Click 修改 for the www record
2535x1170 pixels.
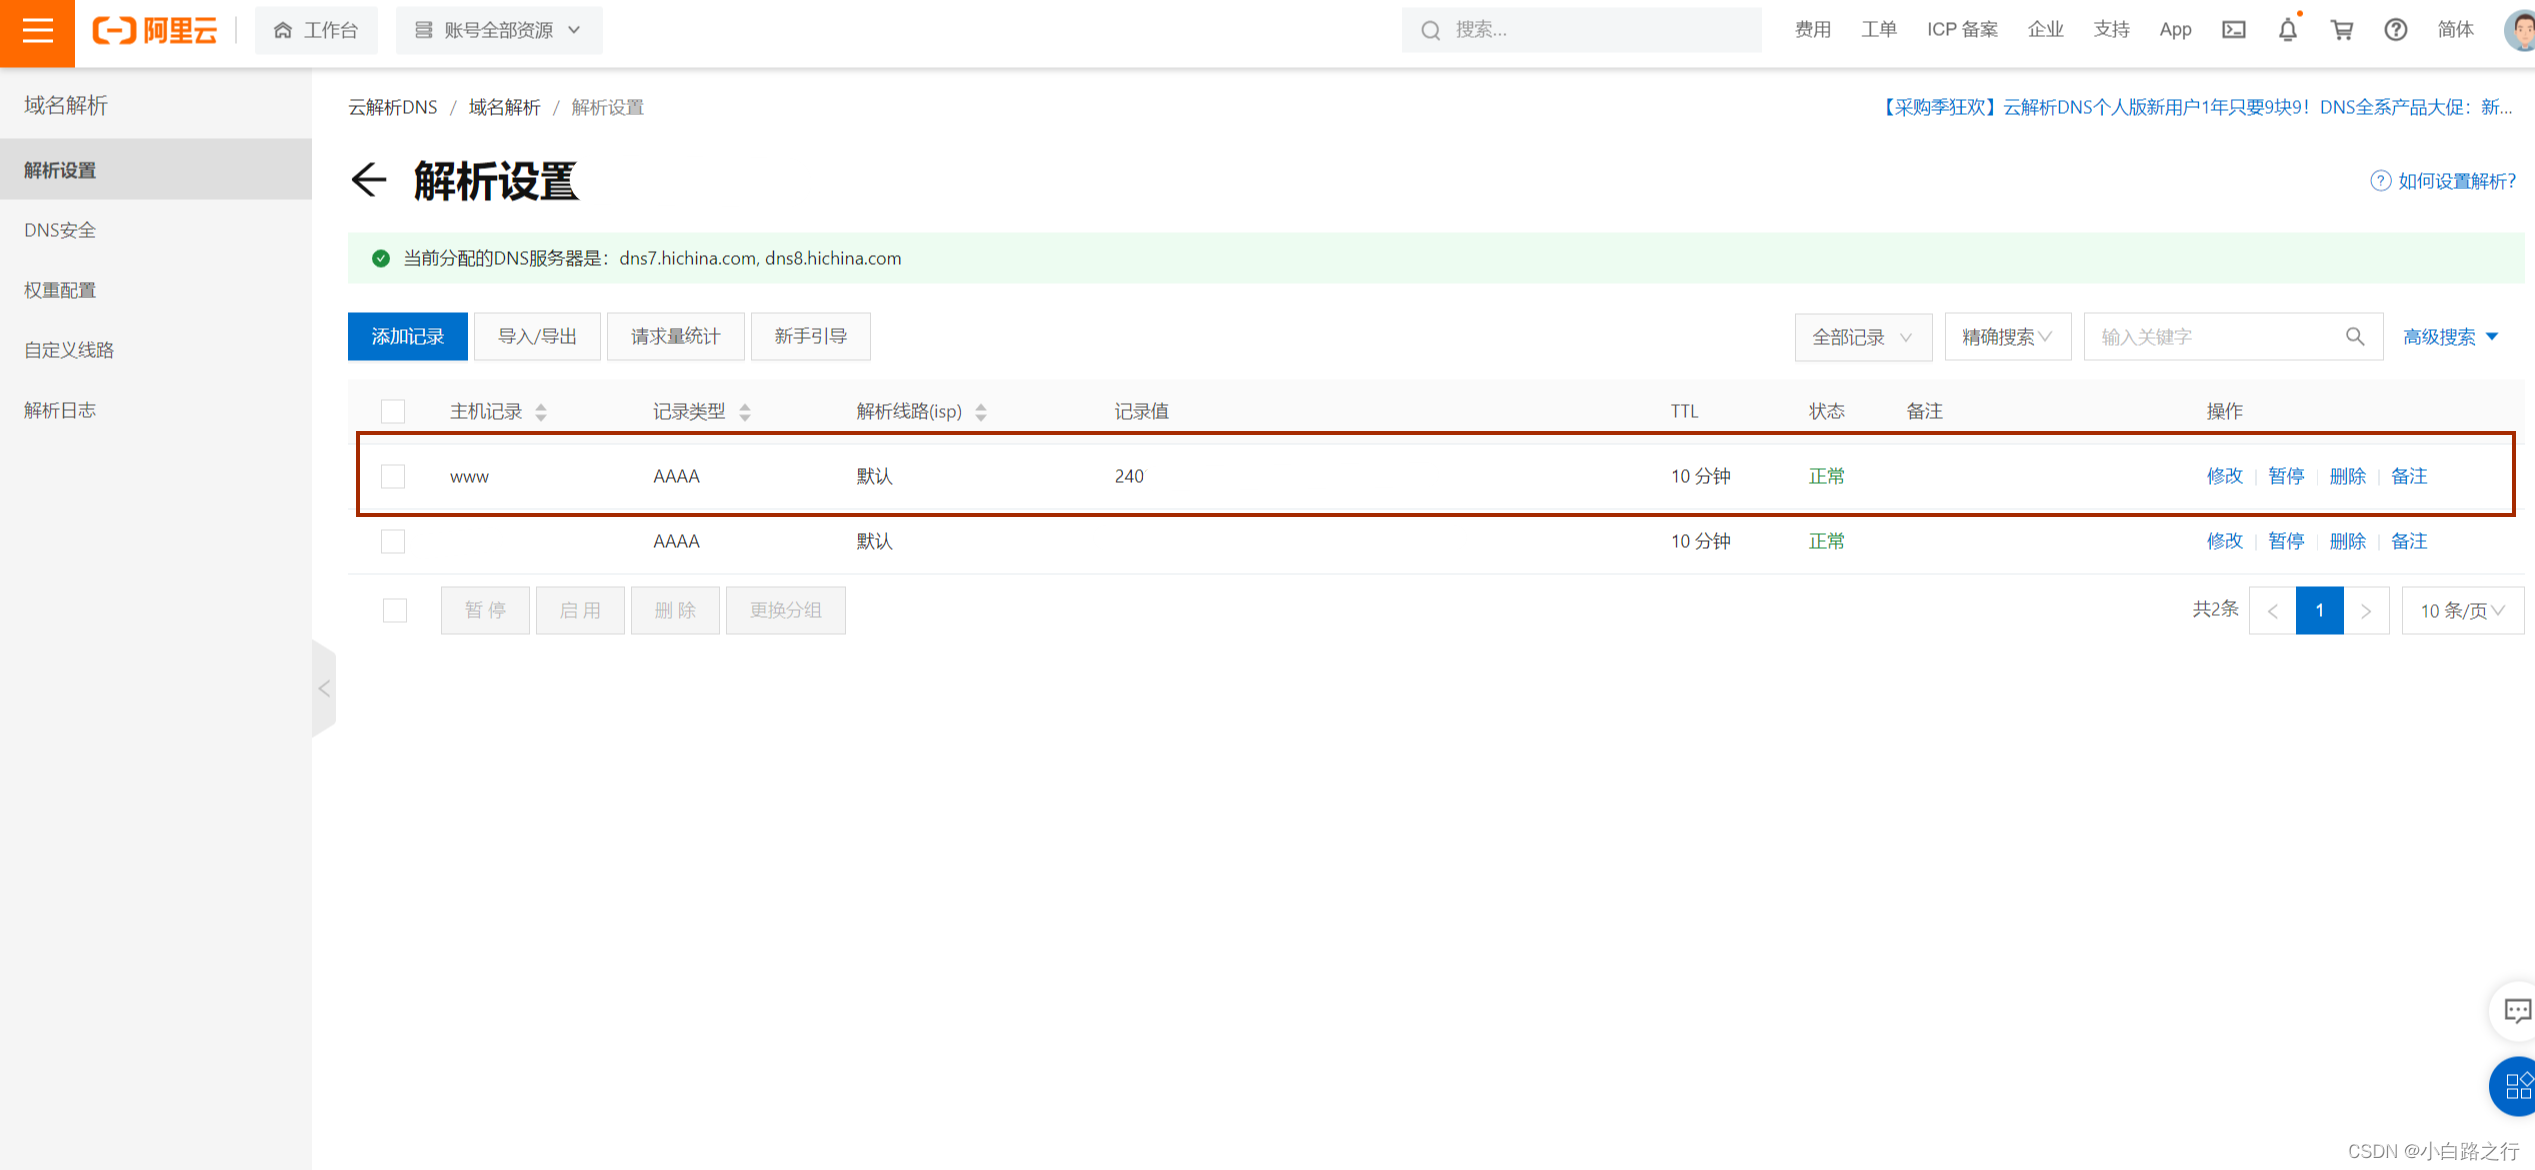[2224, 476]
